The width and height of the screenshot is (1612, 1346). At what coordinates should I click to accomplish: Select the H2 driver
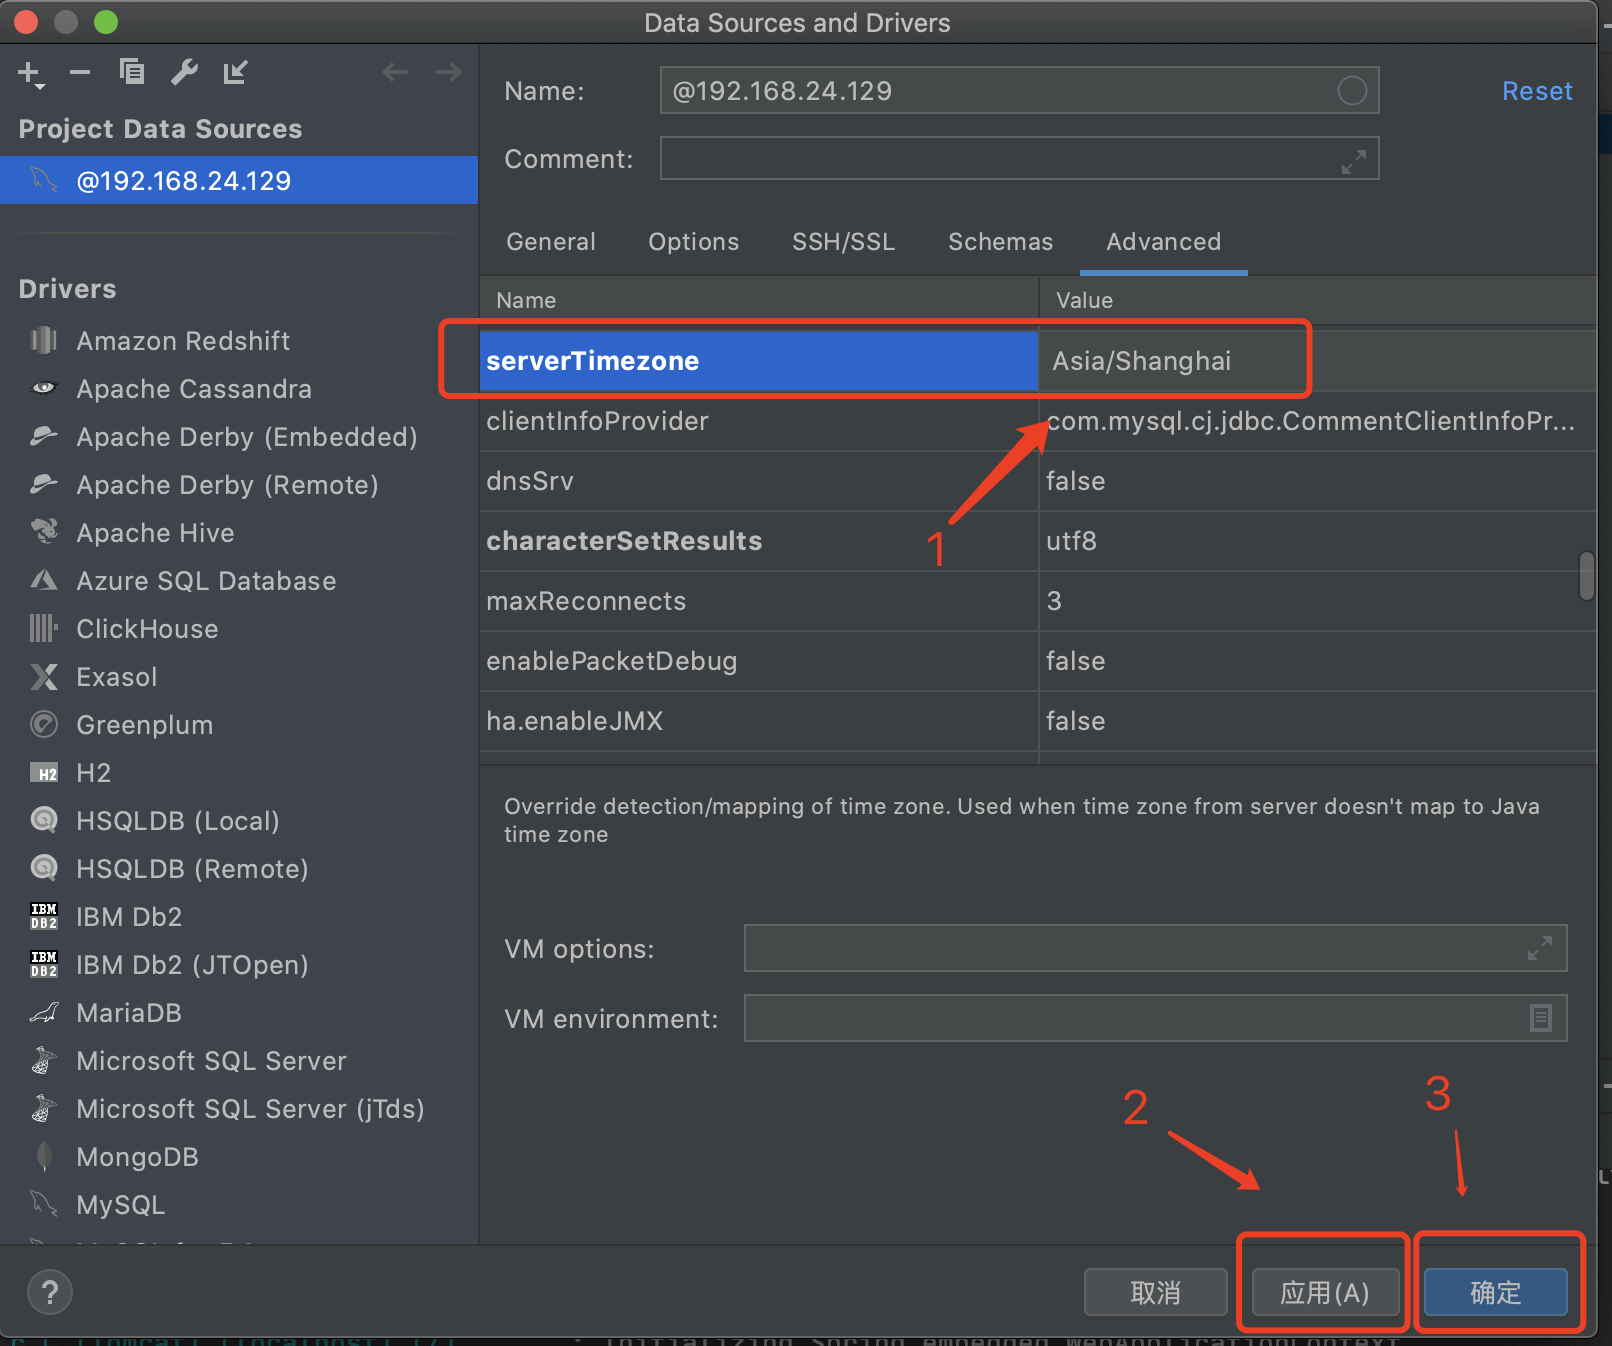(x=239, y=773)
